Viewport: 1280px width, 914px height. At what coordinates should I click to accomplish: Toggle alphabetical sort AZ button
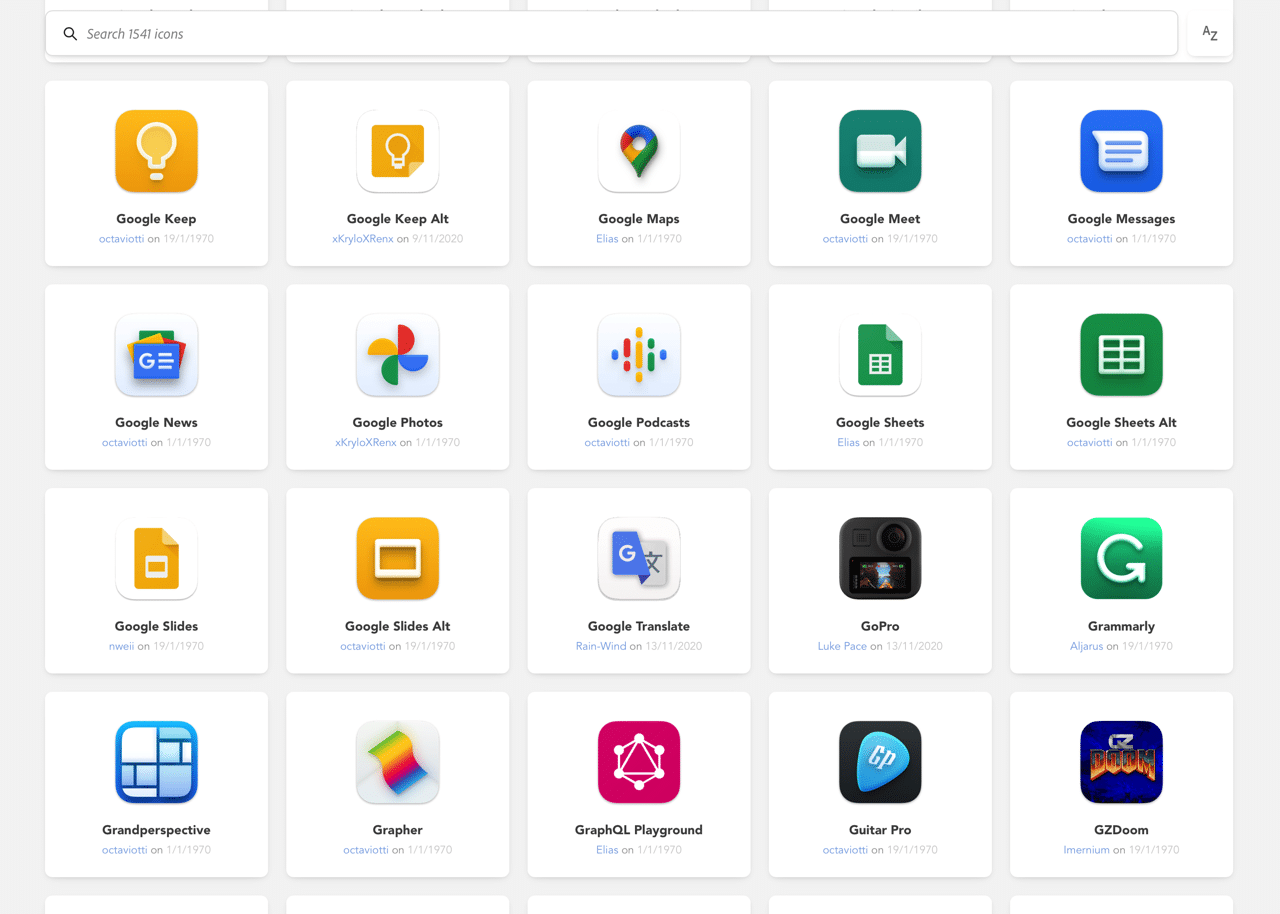(1210, 34)
